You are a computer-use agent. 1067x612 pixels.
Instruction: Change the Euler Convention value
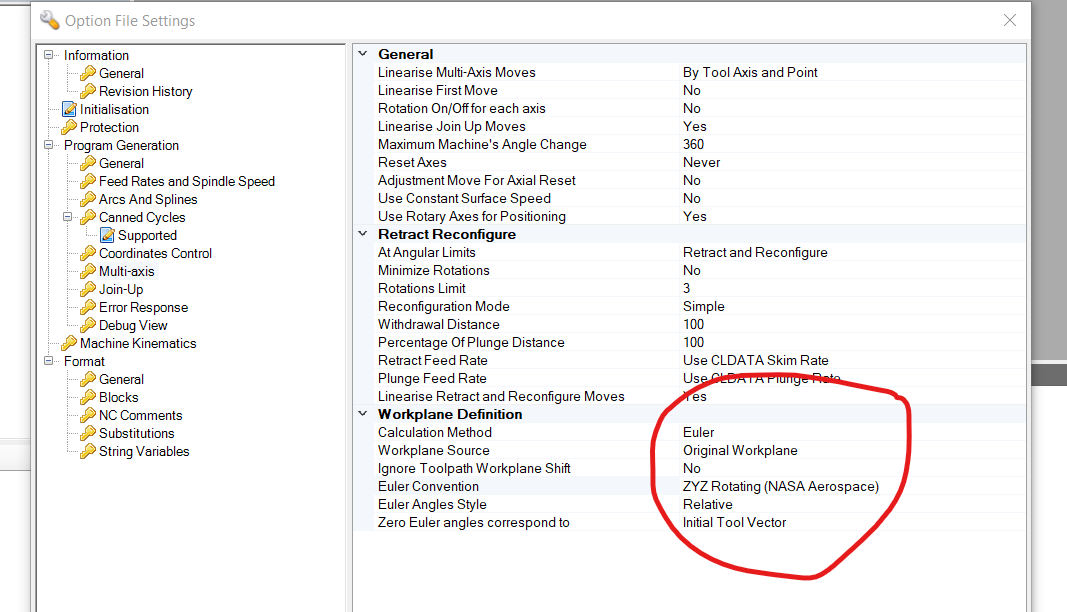point(780,486)
